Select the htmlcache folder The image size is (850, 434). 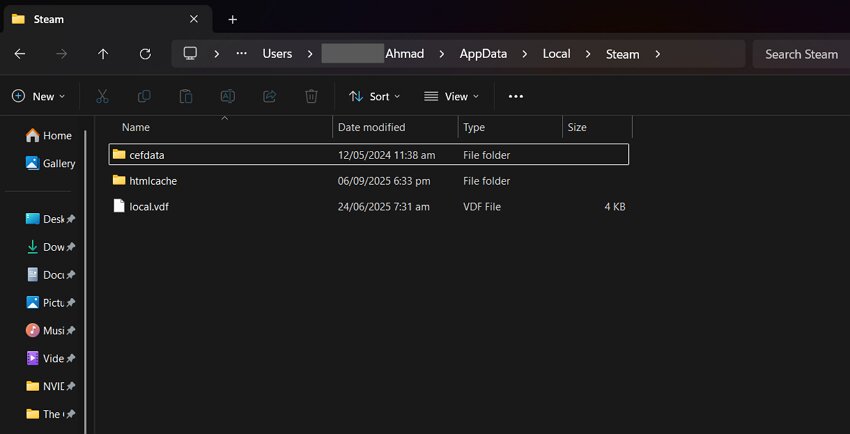tap(369, 180)
